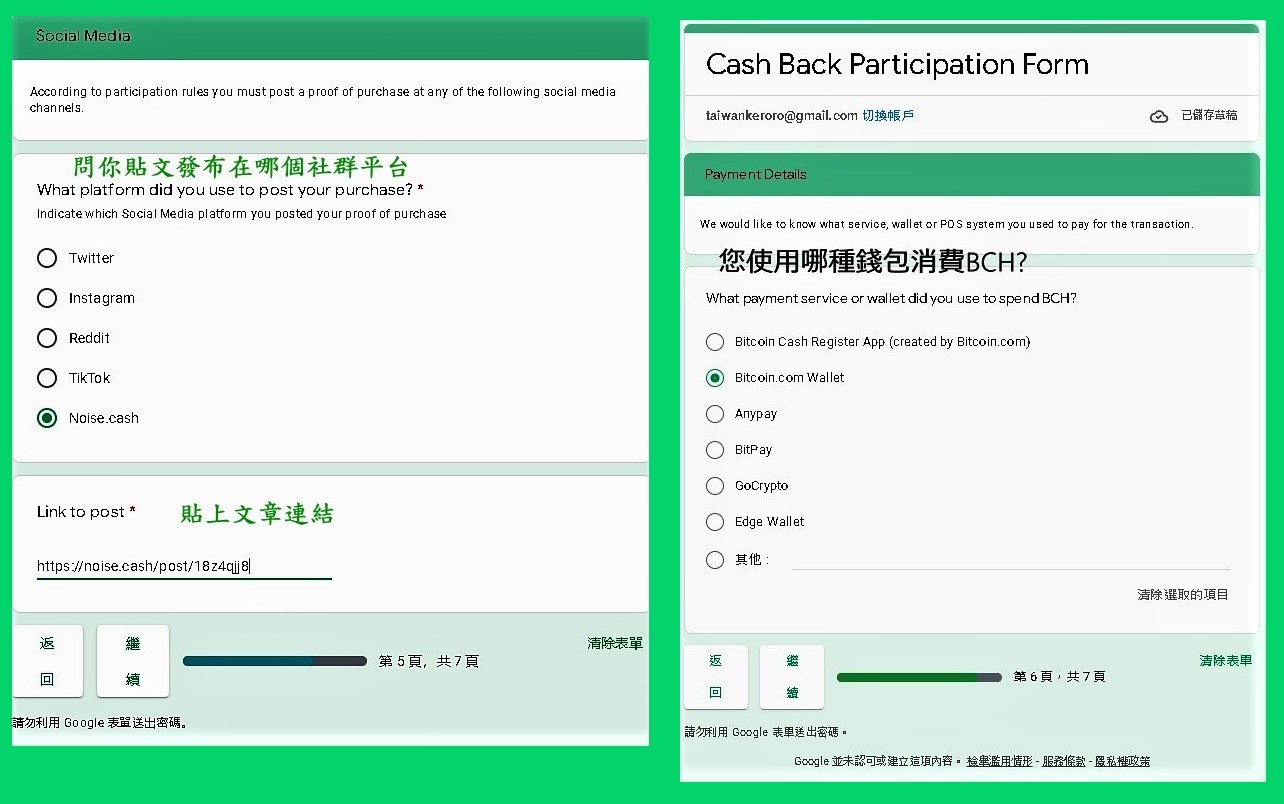Click the Cash Back Participation Form title
The image size is (1284, 804).
(x=897, y=65)
